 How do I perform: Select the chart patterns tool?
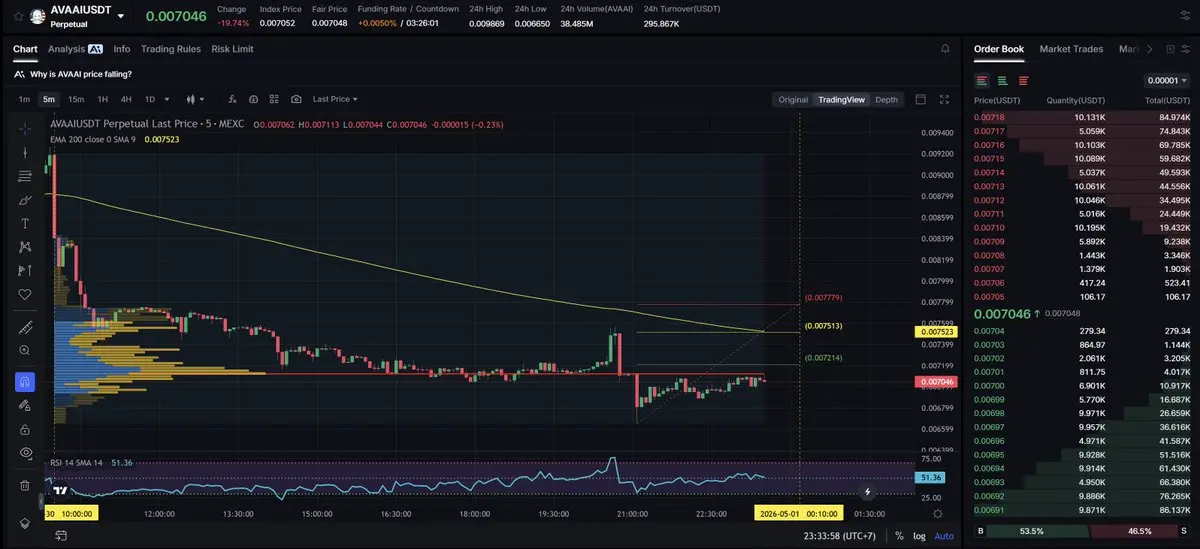25,247
